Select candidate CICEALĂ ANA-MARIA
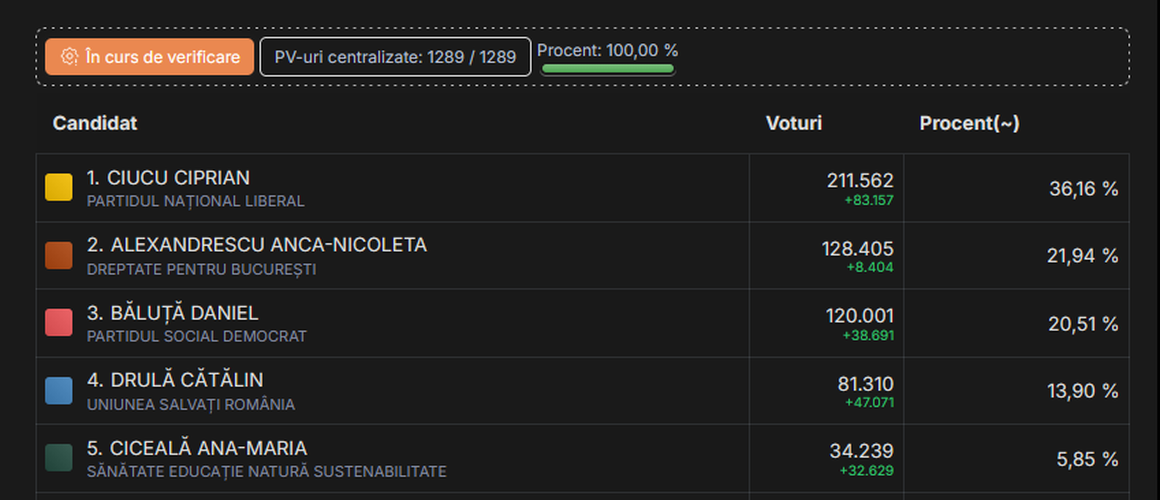This screenshot has width=1160, height=500. [197, 448]
